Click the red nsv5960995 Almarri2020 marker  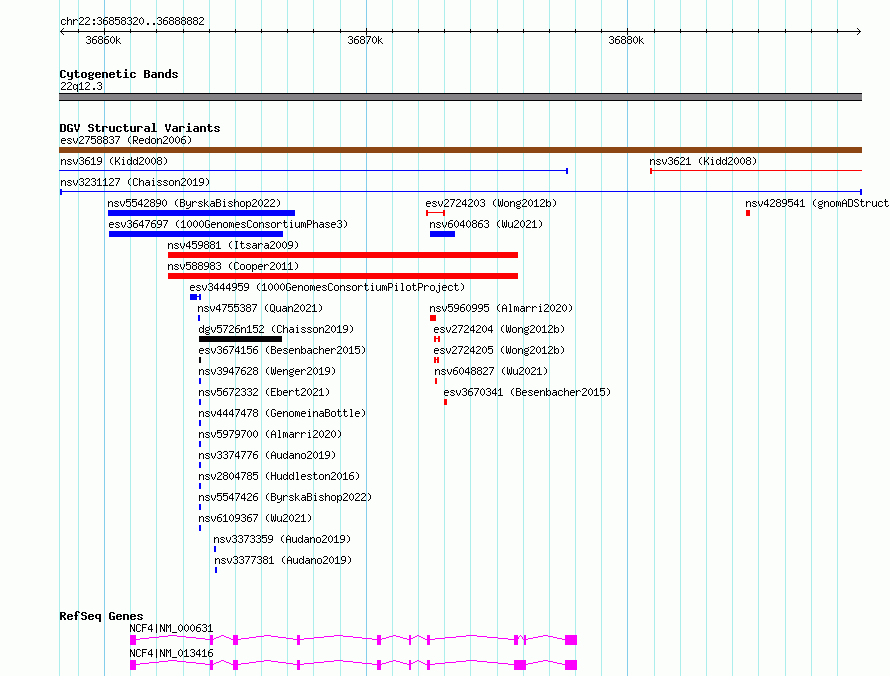(x=433, y=318)
